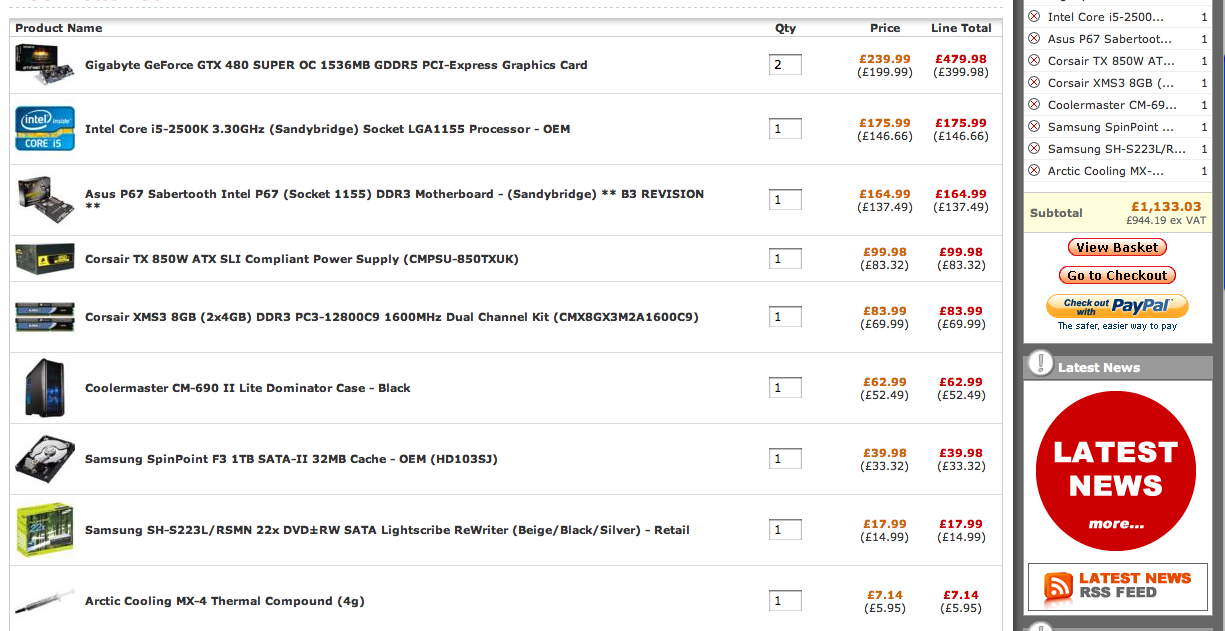Viewport: 1225px width, 631px height.
Task: Edit quantity field for GeForce GTX 480
Action: pos(785,65)
